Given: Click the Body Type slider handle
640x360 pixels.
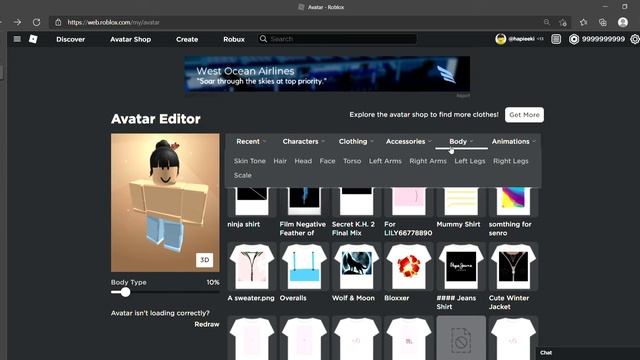Looking at the screenshot, I should (x=125, y=292).
